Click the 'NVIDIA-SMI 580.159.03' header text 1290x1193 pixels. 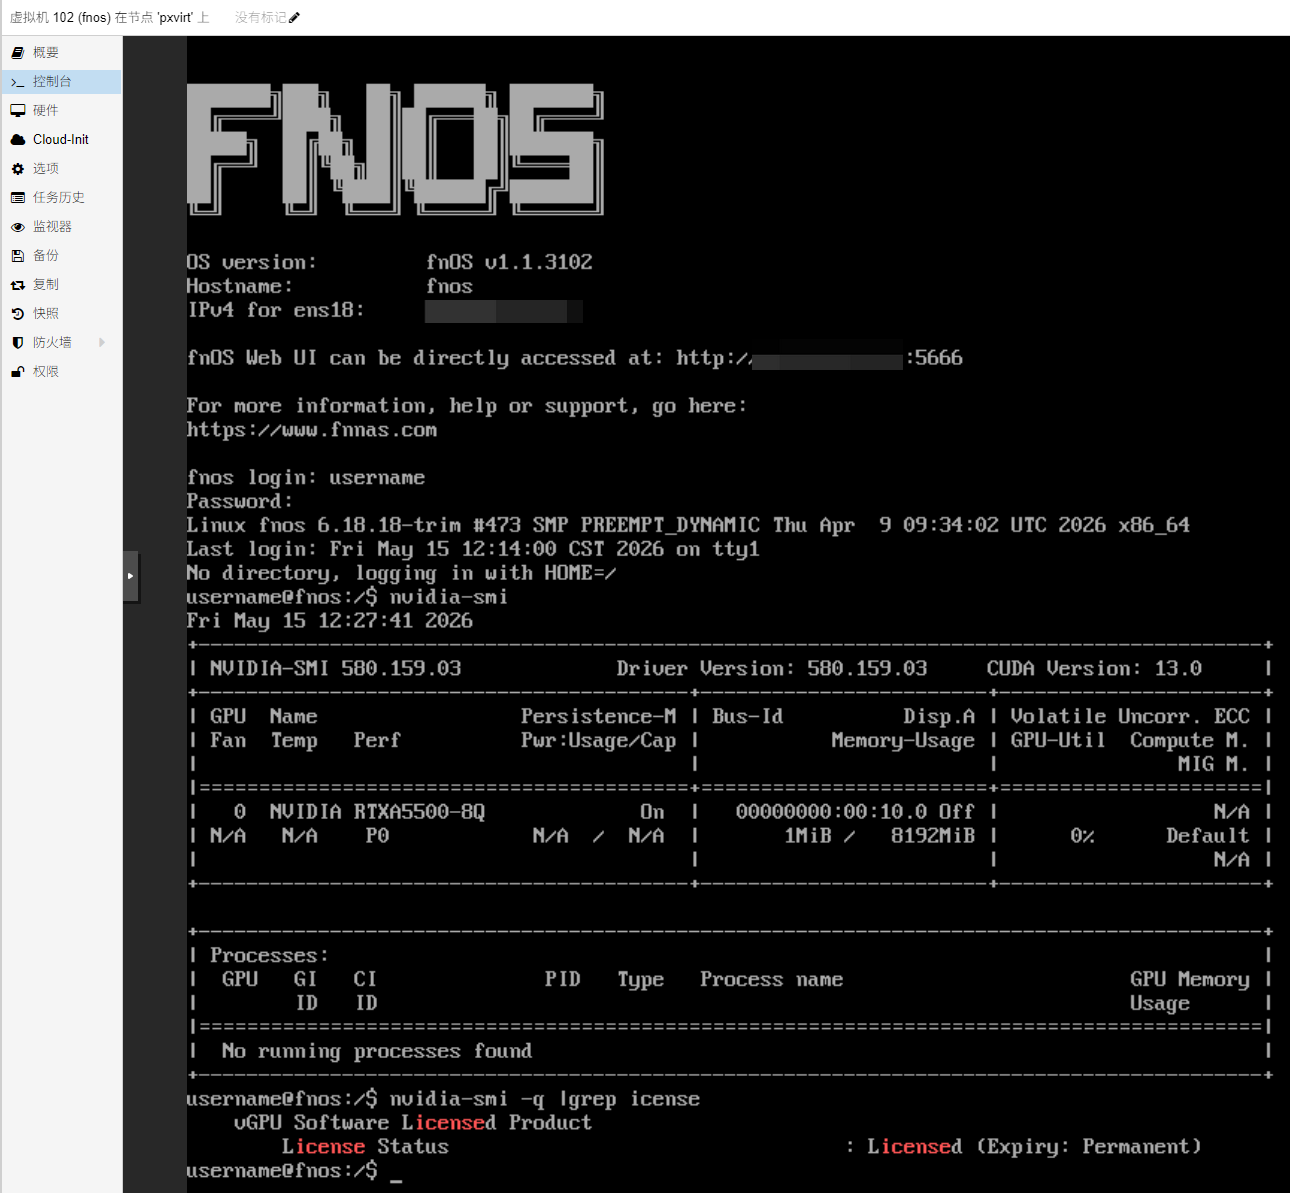336,669
